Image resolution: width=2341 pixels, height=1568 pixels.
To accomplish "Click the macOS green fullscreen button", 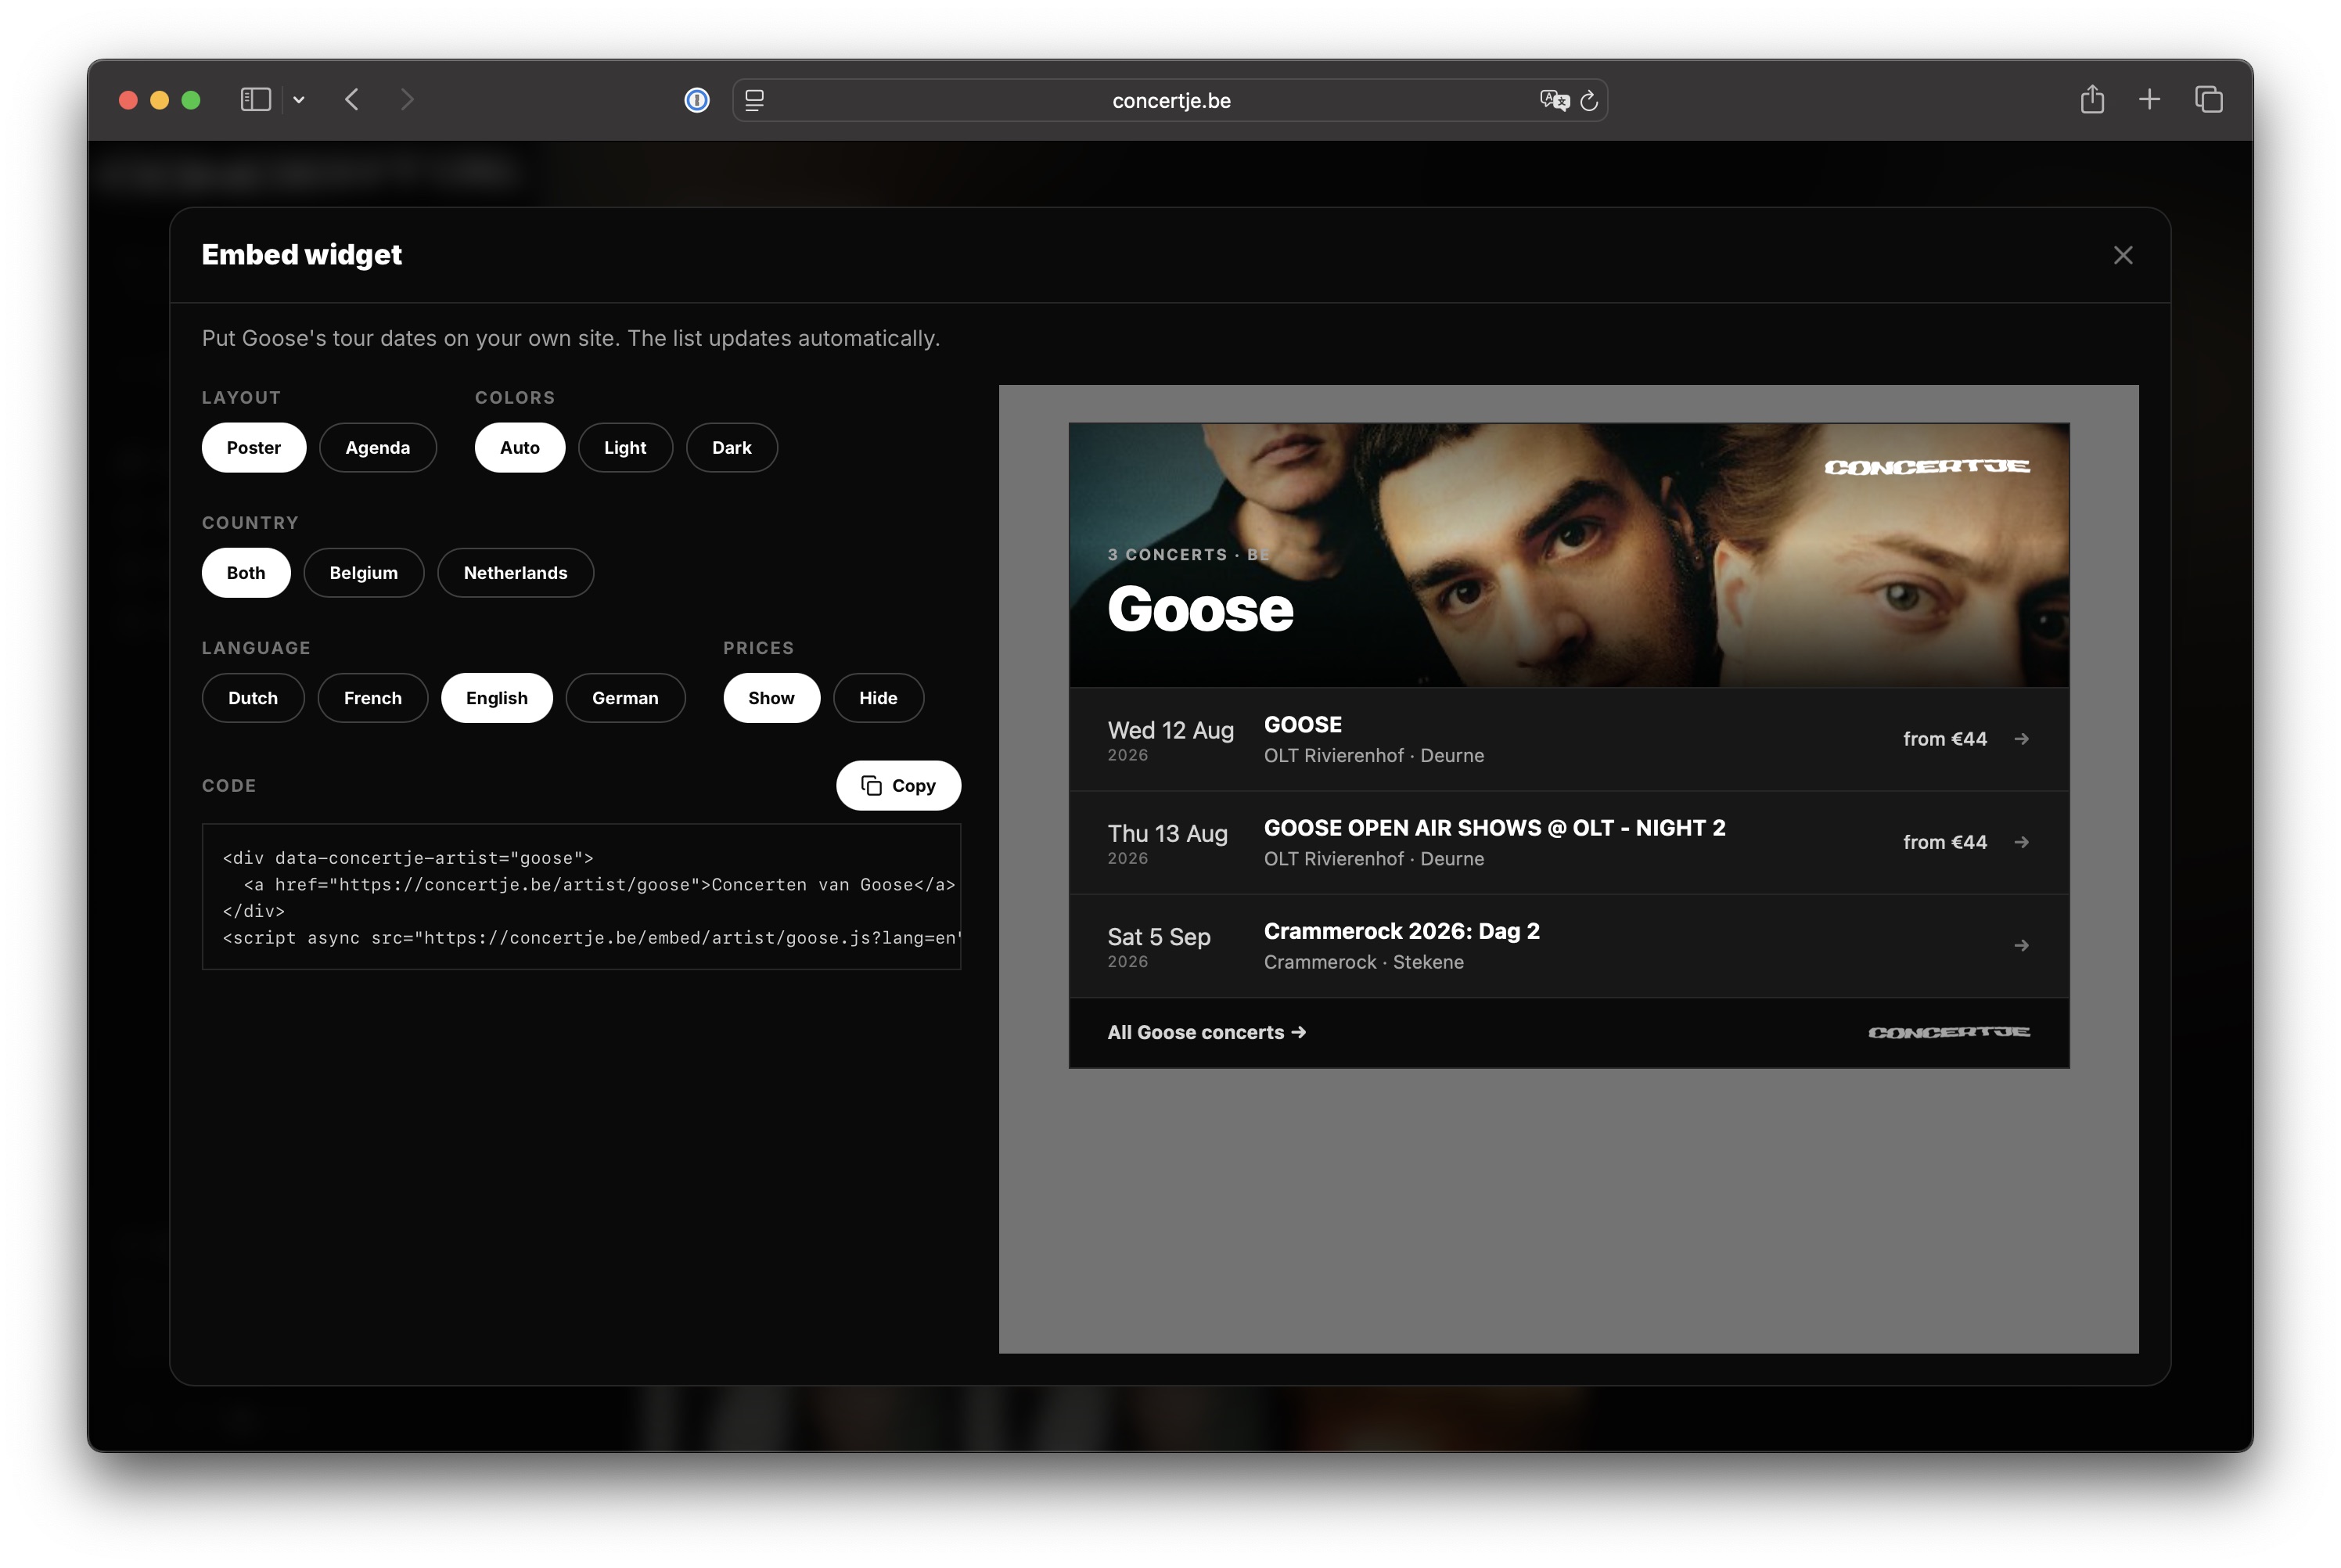I will (x=191, y=100).
